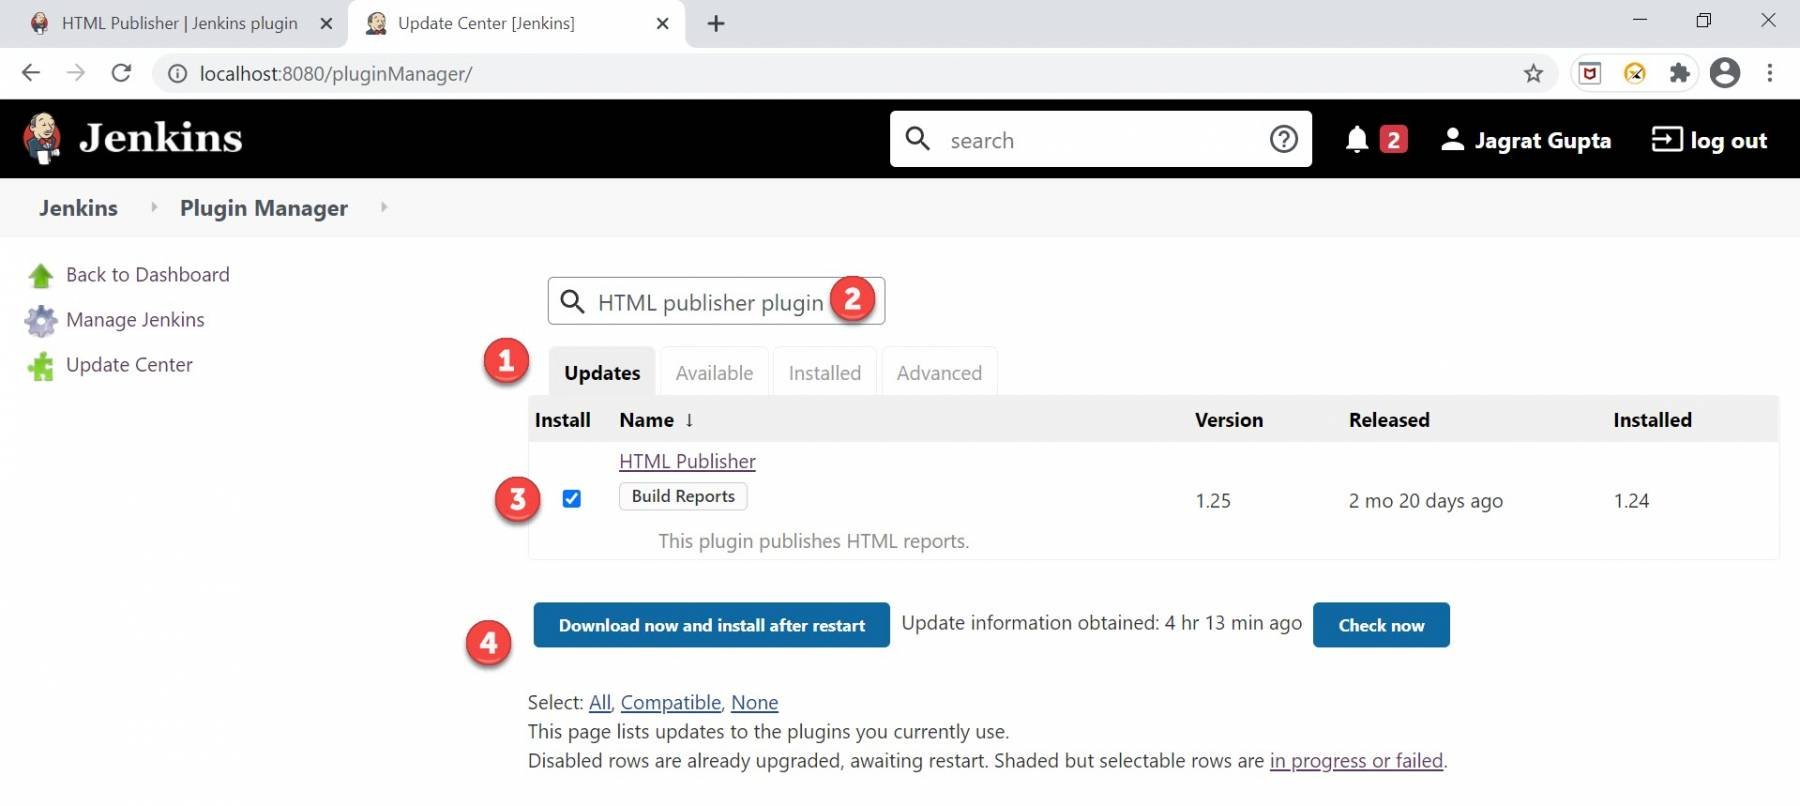View site information icon in address bar
This screenshot has width=1800, height=806.
pyautogui.click(x=177, y=73)
